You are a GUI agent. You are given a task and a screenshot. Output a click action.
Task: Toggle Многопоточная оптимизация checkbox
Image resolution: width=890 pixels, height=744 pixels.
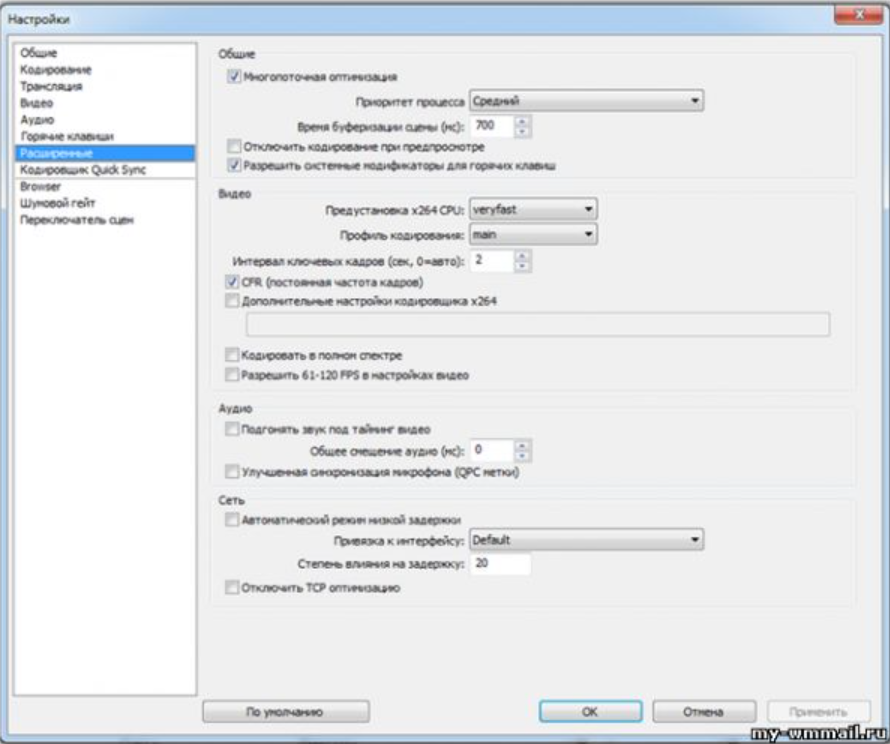tap(234, 77)
